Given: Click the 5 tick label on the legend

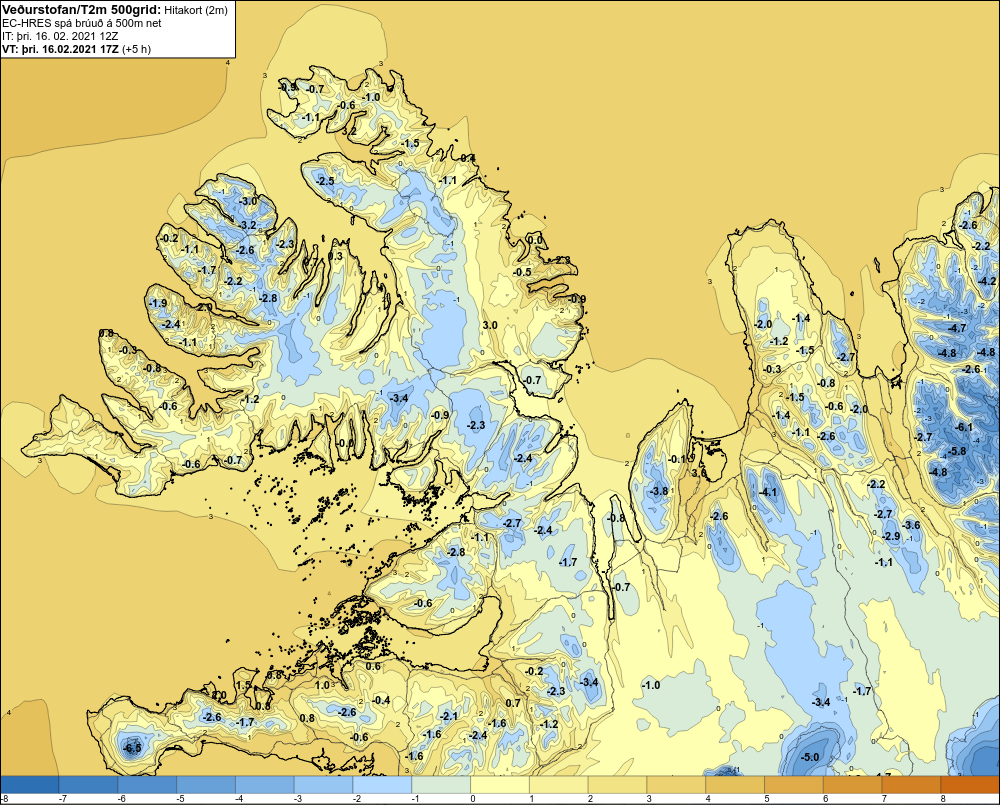Looking at the screenshot, I should click(767, 799).
